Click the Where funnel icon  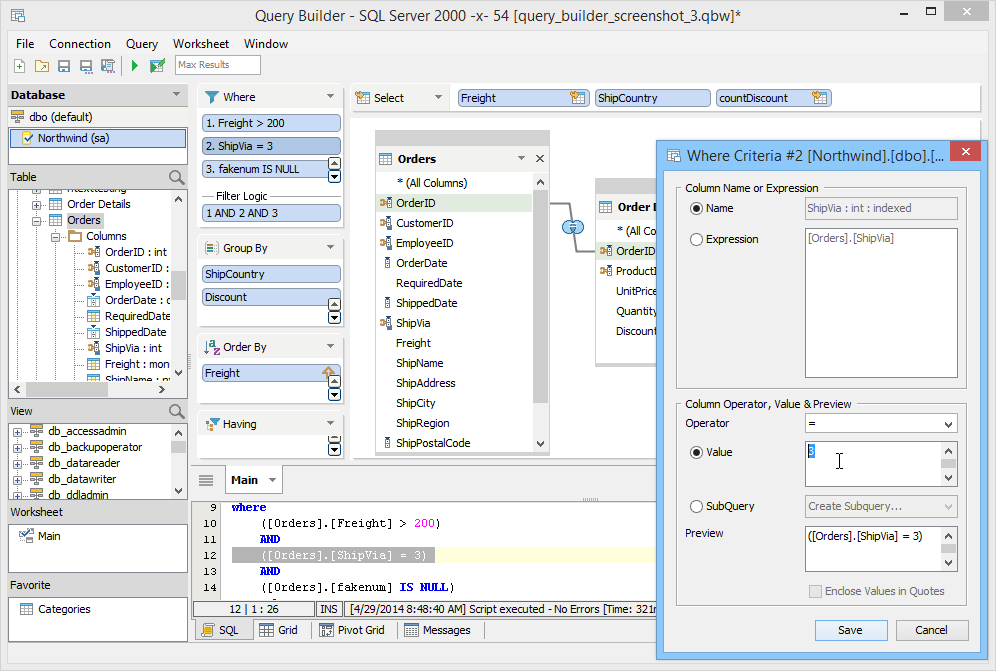(x=212, y=97)
